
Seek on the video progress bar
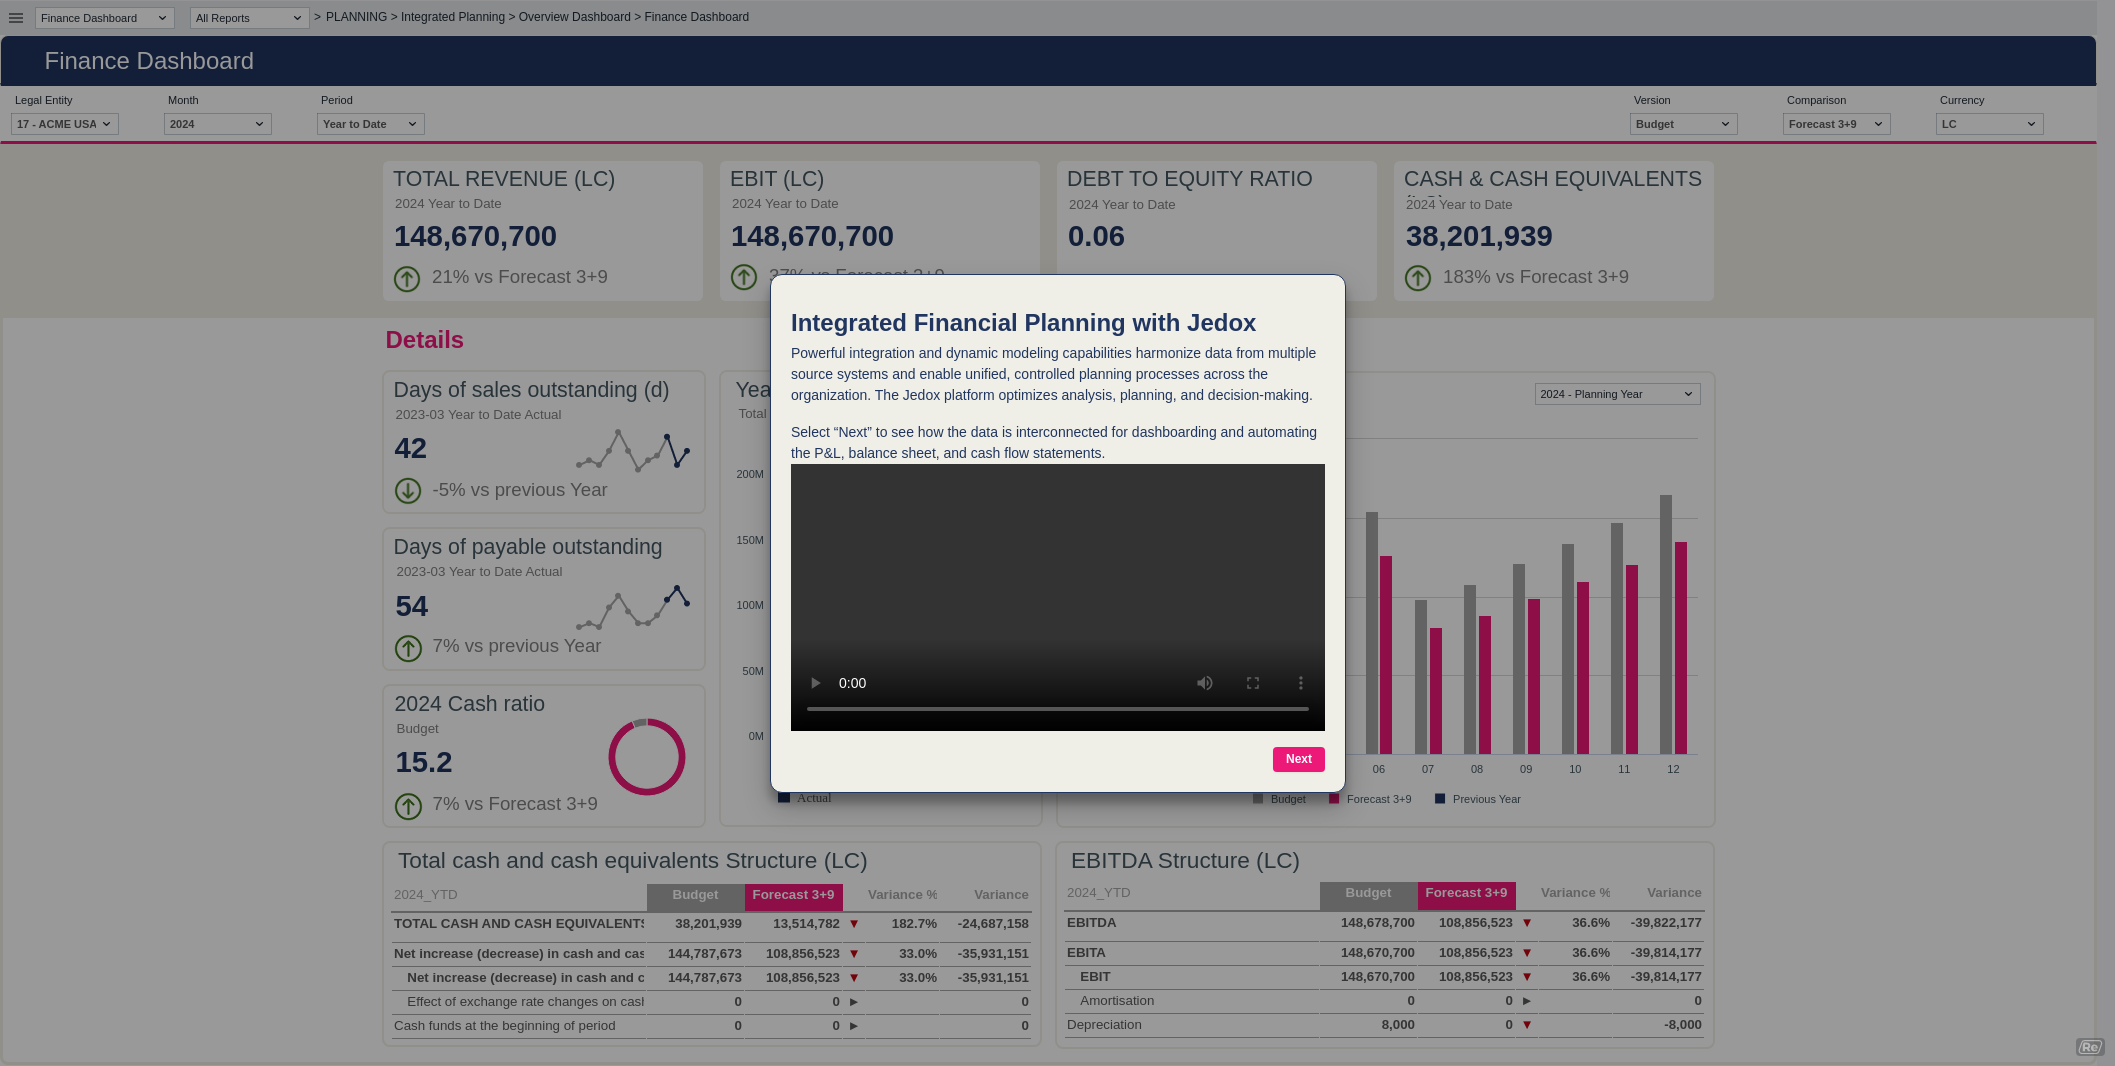[x=1057, y=709]
